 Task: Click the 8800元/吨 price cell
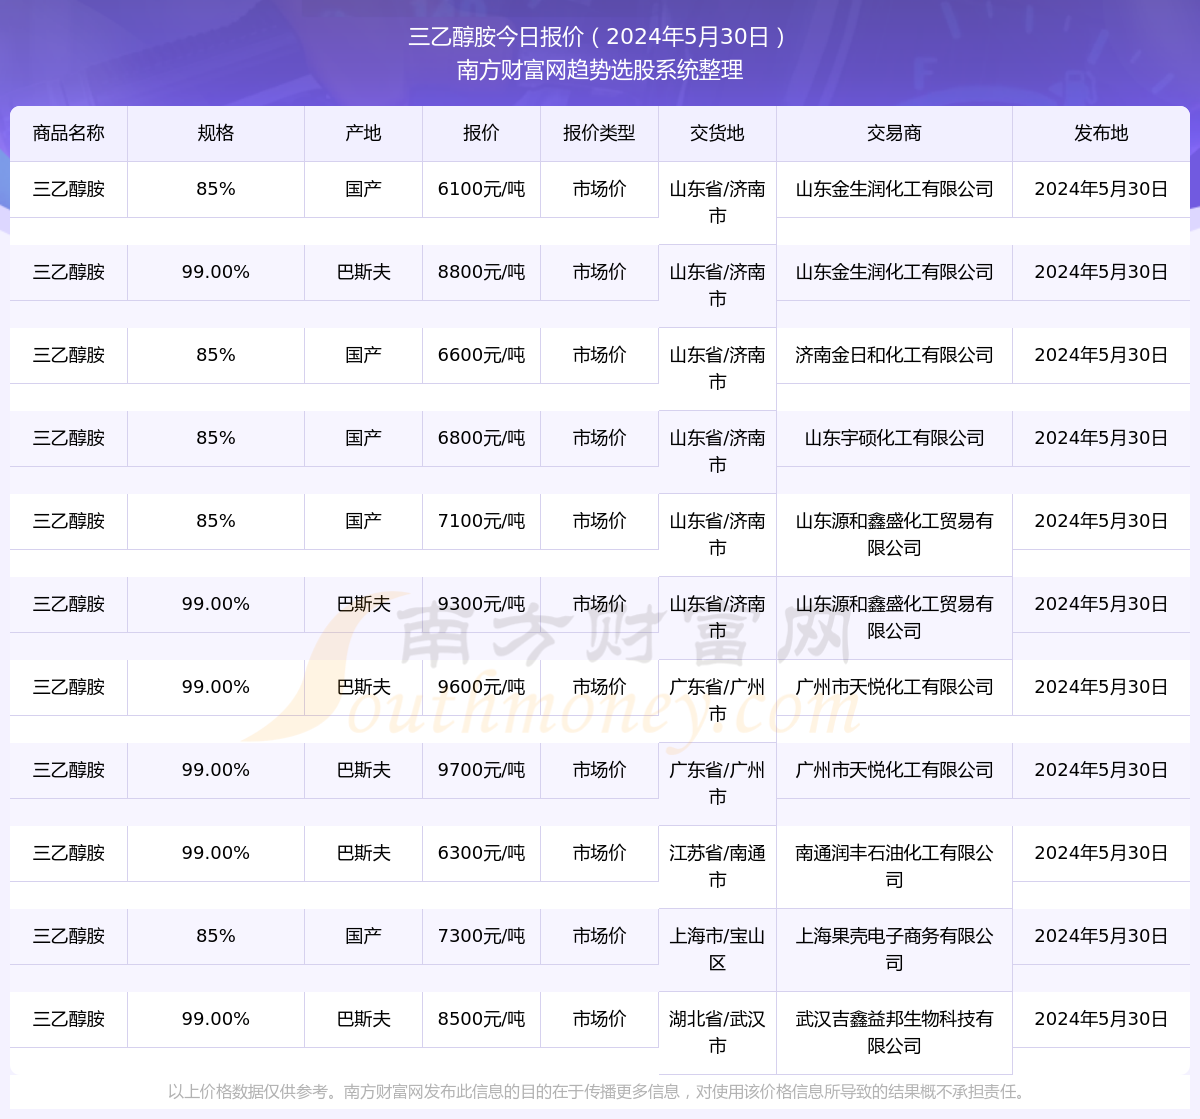pos(481,272)
